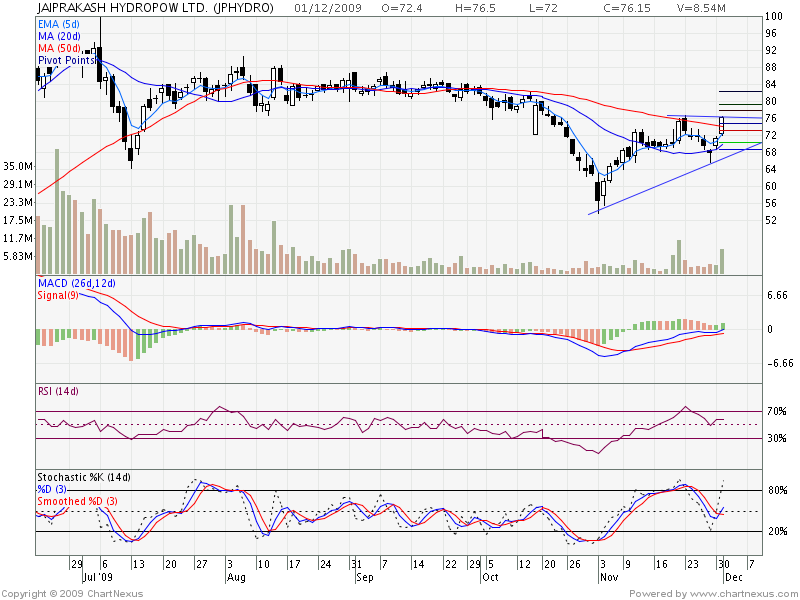Click the RSI (14d) indicator label
Image resolution: width=800 pixels, height=600 pixels.
(58, 391)
